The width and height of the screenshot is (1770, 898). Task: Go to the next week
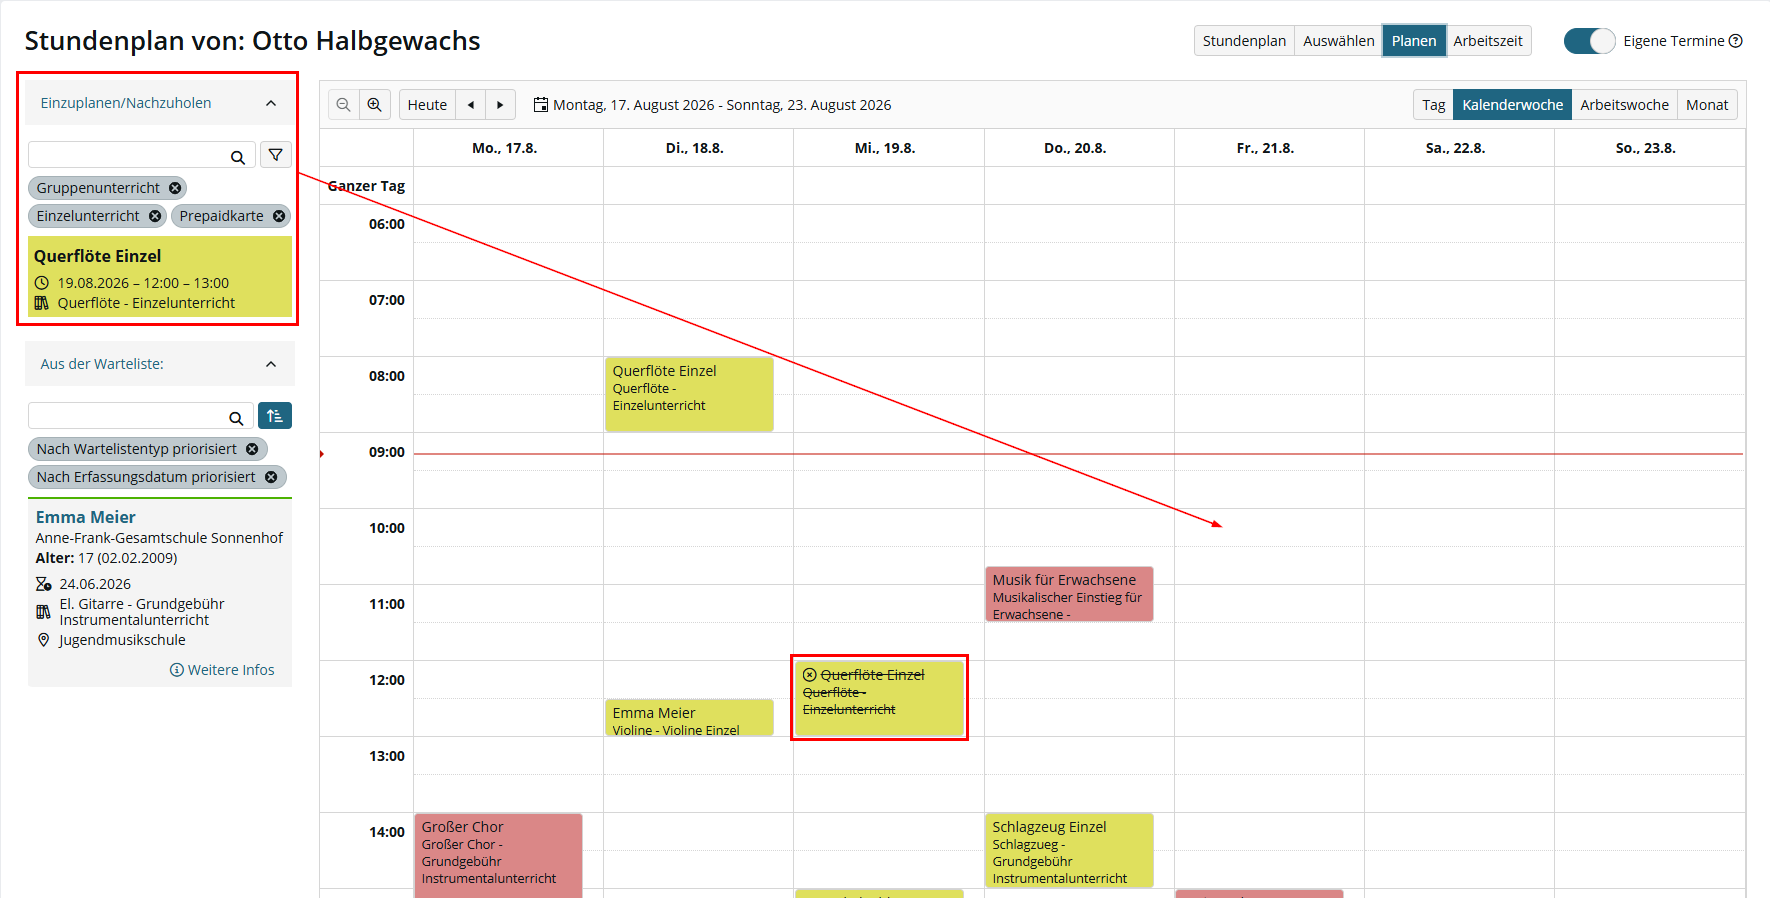pyautogui.click(x=500, y=105)
